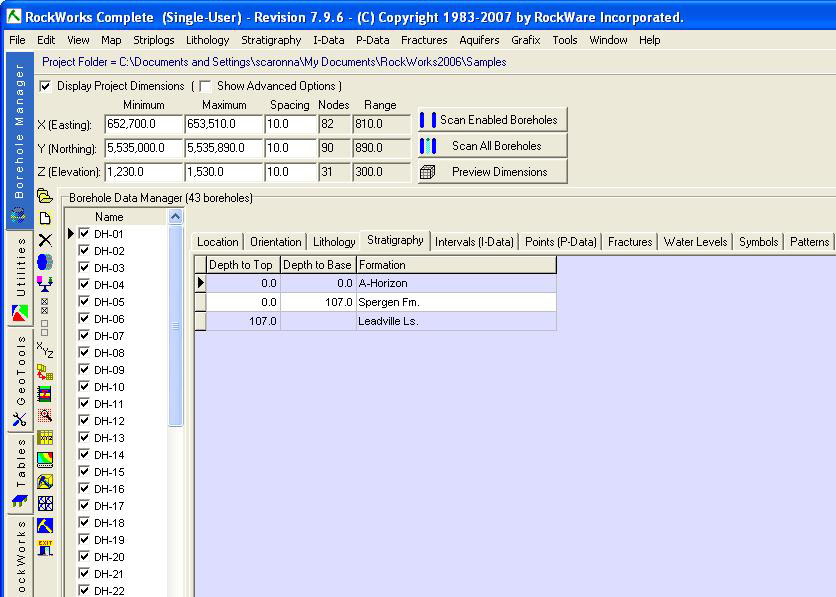Toggle the DH-06 borehole checkbox
The image size is (836, 597).
(84, 319)
